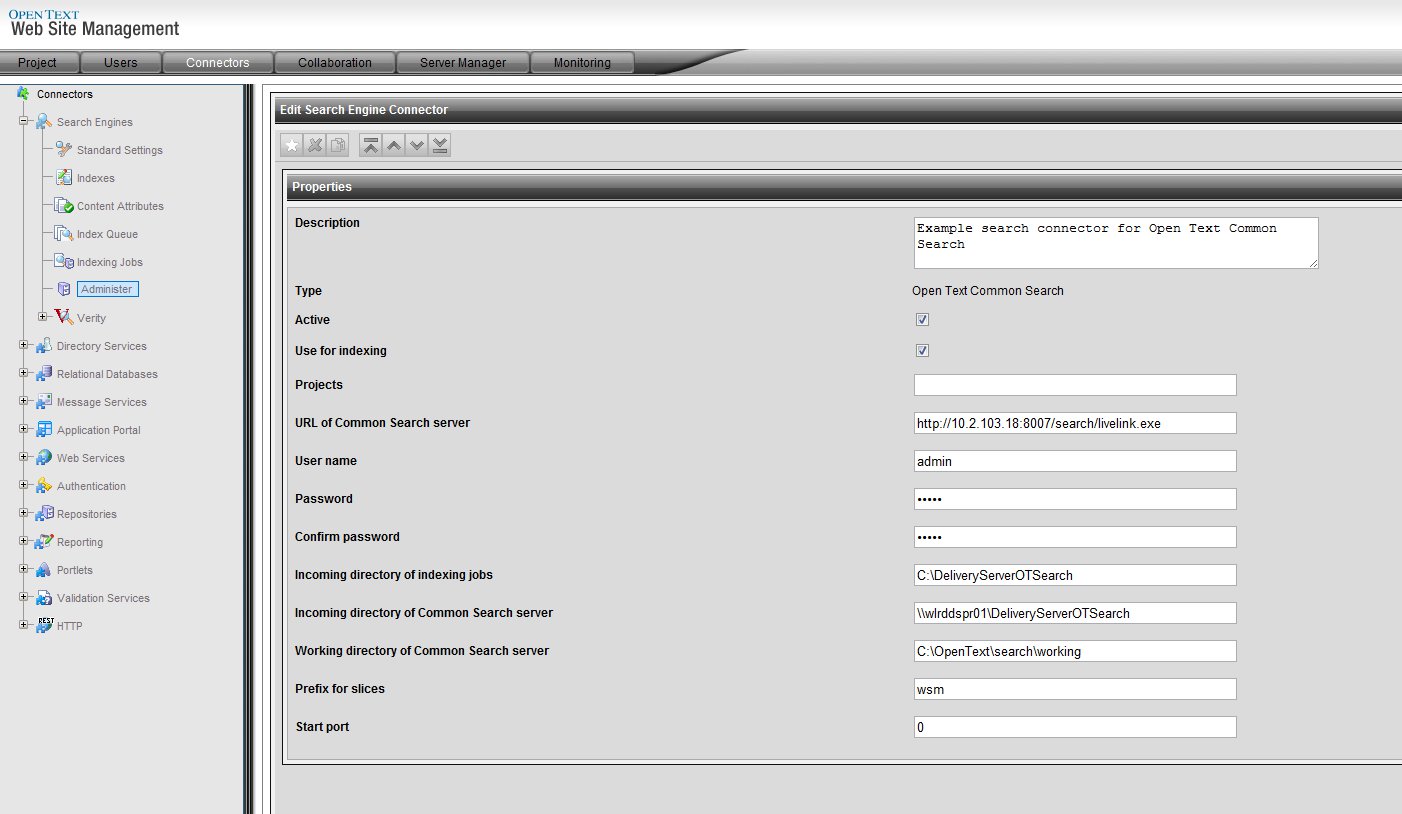Expand the Verity tree node
This screenshot has width=1402, height=814.
[43, 317]
